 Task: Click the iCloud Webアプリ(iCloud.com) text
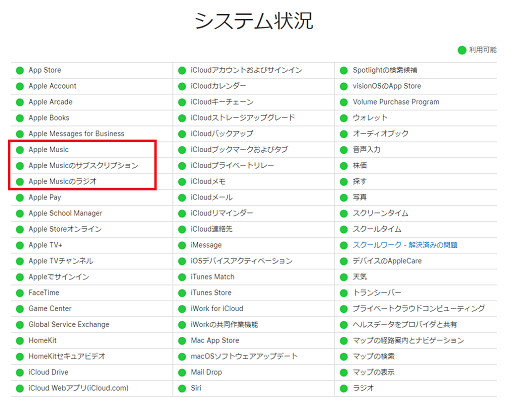point(78,388)
